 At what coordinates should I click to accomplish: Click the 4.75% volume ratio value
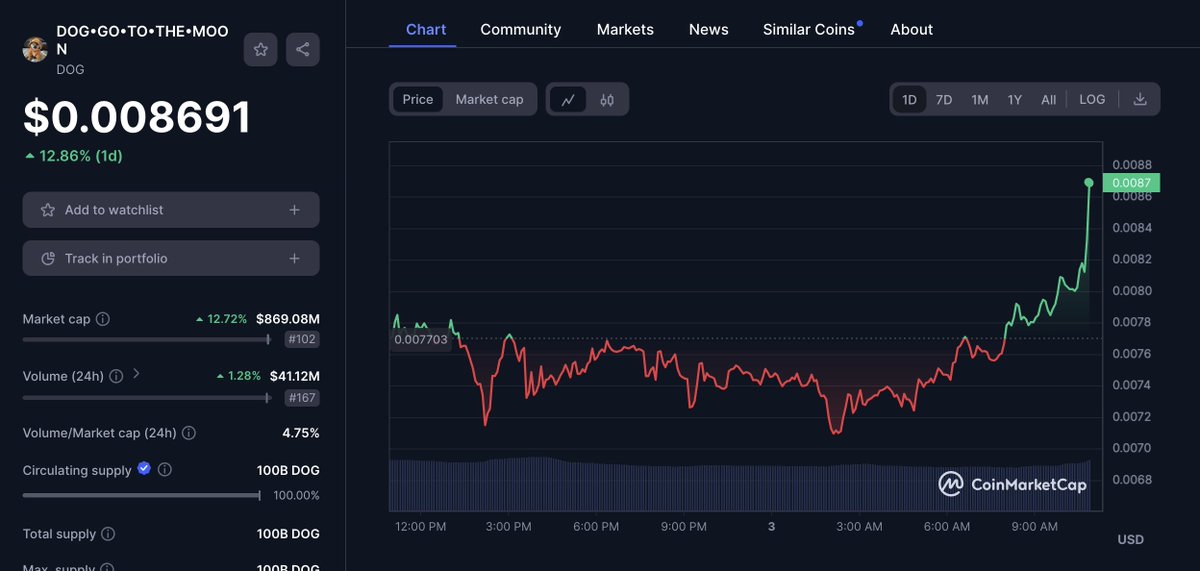pyautogui.click(x=301, y=433)
